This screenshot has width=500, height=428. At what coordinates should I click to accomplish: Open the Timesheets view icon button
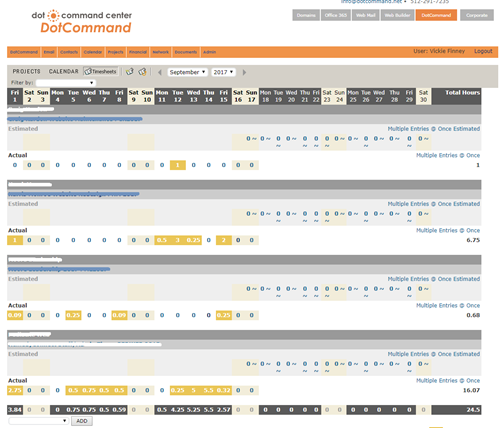pyautogui.click(x=101, y=71)
